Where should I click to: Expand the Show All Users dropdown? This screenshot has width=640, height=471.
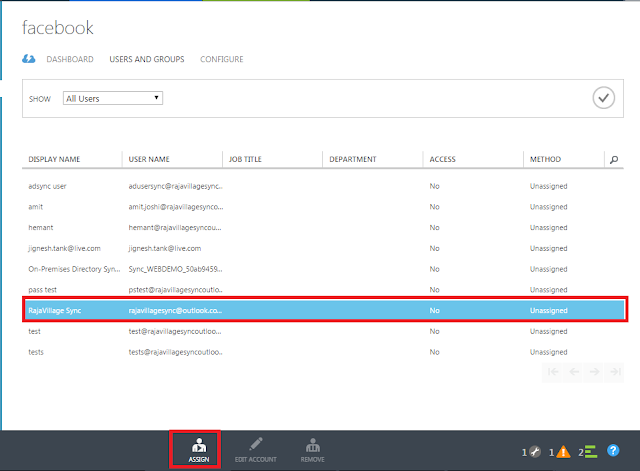(113, 98)
